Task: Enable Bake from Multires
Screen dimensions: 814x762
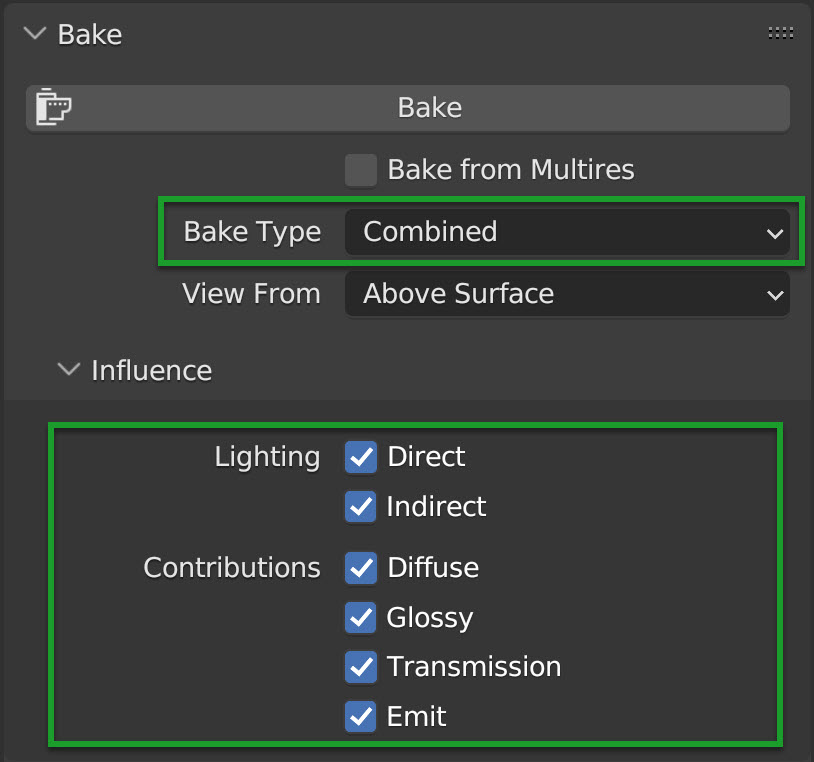Action: tap(360, 170)
